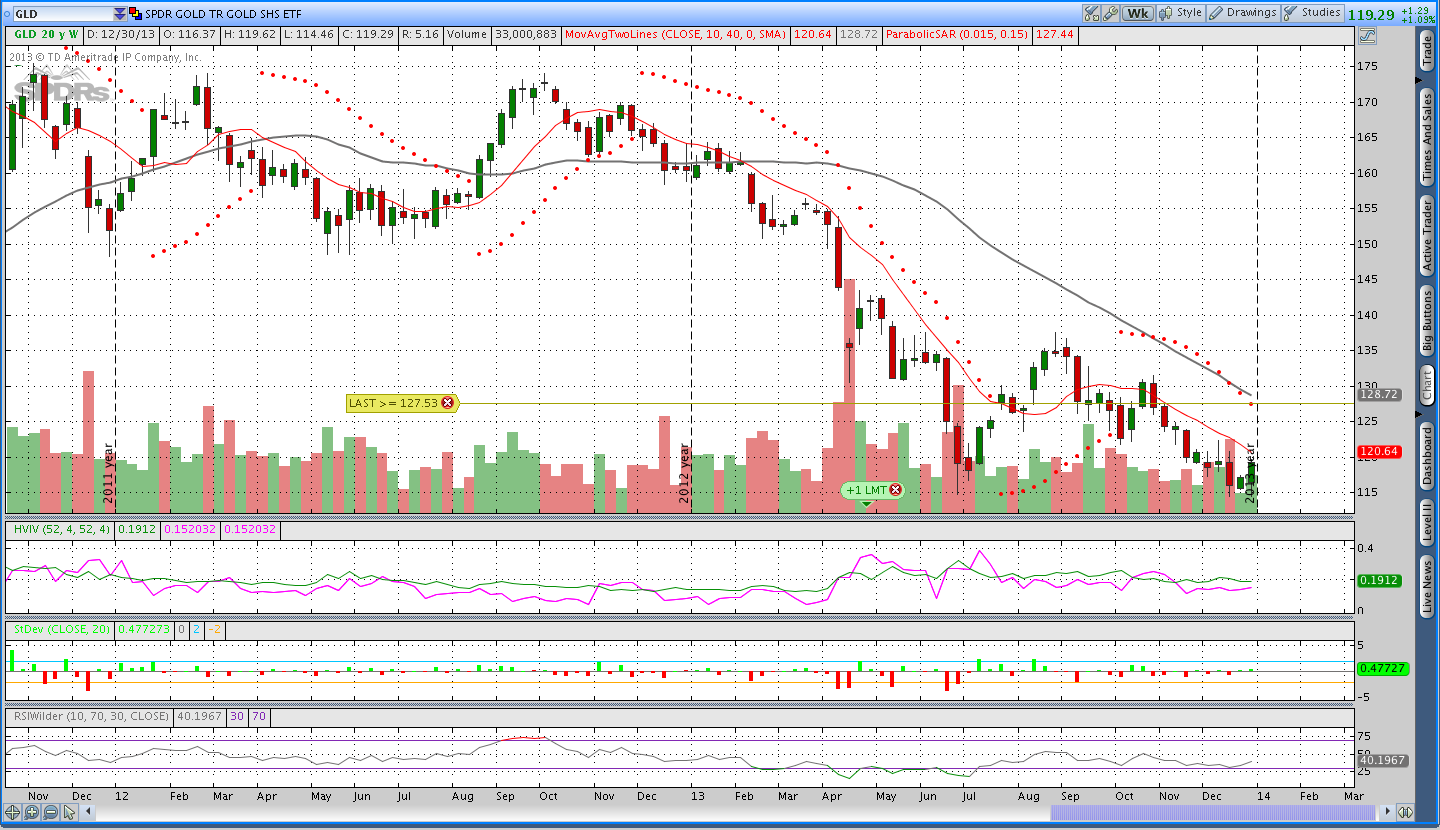The image size is (1440, 830).
Task: Click the +1 LMT order label
Action: (866, 490)
